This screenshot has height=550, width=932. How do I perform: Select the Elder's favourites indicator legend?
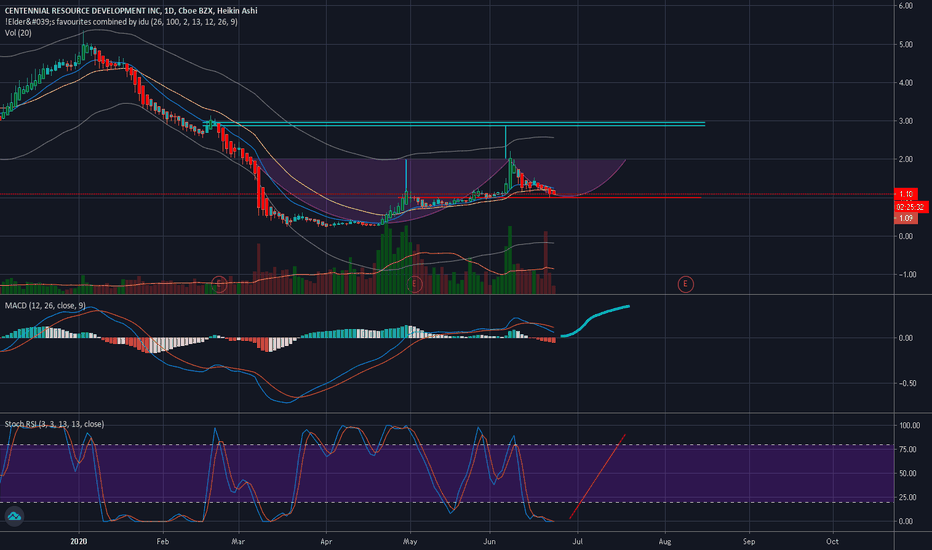(121, 22)
